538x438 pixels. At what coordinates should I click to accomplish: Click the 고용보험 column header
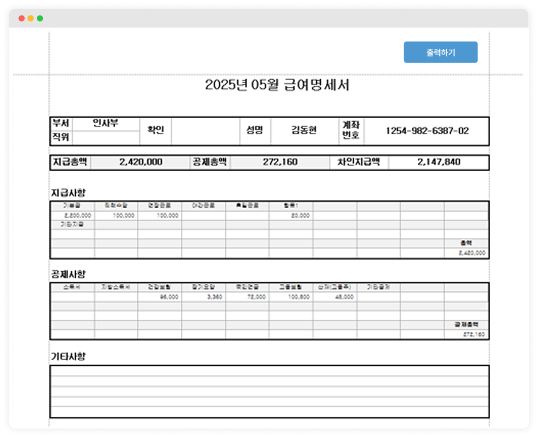pos(291,287)
